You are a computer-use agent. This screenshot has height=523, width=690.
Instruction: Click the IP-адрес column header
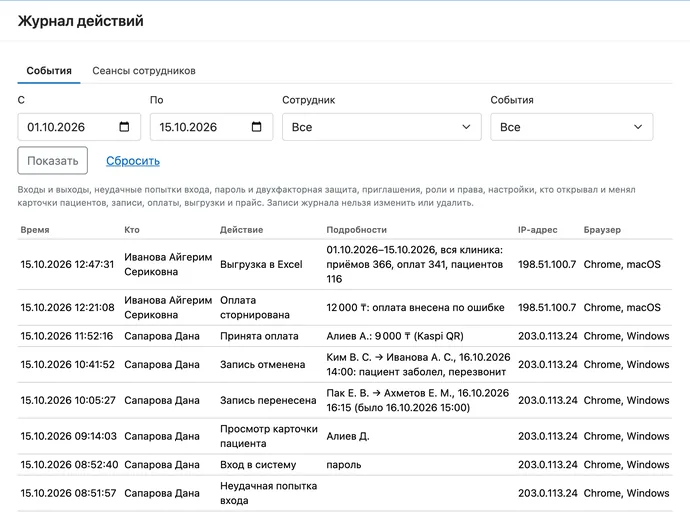click(537, 230)
